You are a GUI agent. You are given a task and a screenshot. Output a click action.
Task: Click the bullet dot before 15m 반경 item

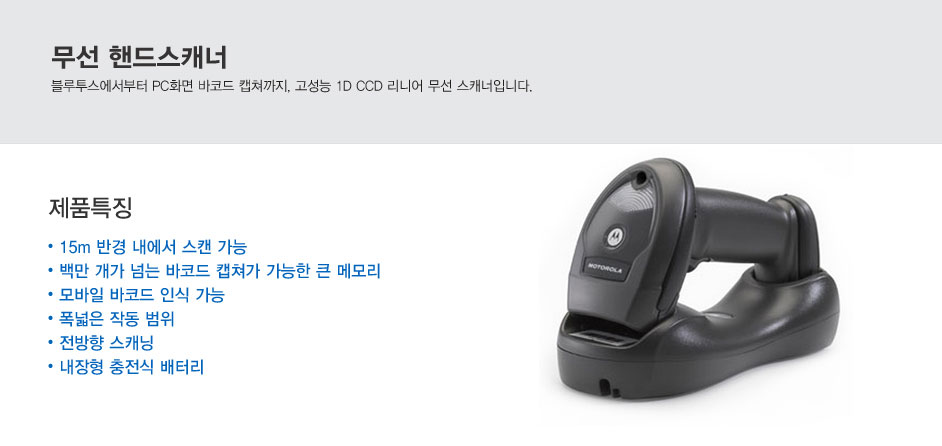point(50,247)
